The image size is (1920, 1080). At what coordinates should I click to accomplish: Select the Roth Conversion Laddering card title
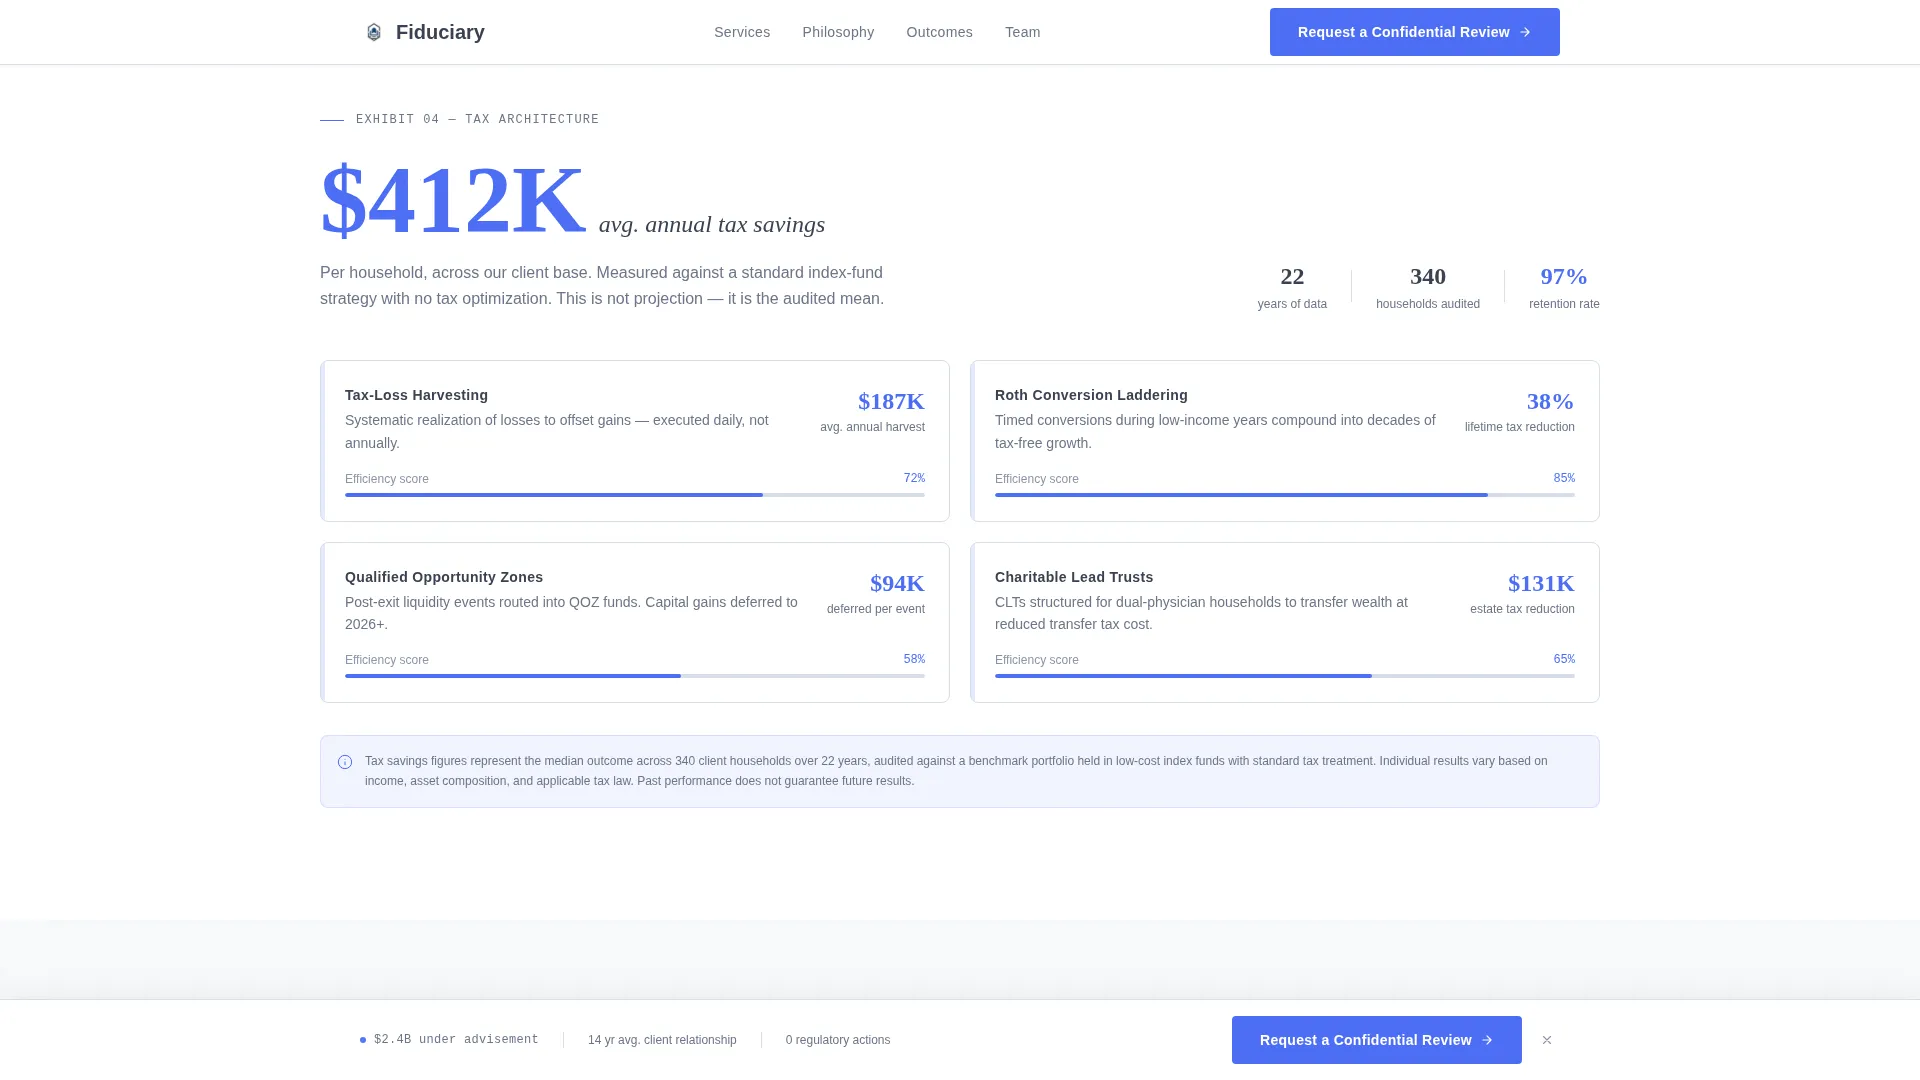click(x=1091, y=395)
